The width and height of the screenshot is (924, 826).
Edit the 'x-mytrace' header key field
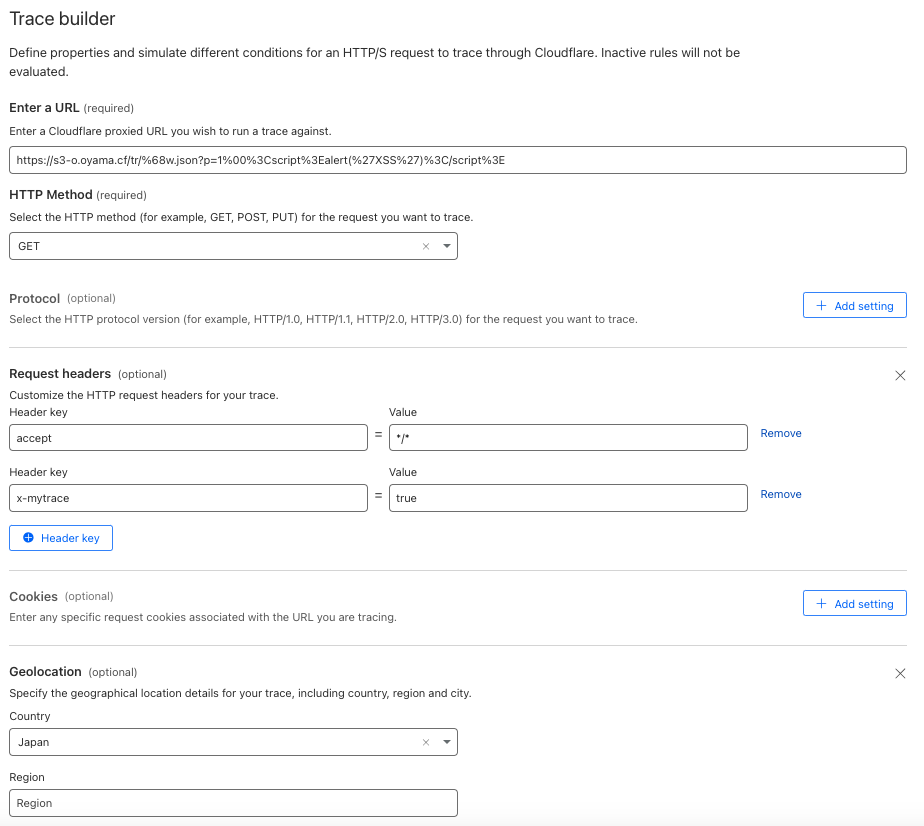(x=189, y=498)
